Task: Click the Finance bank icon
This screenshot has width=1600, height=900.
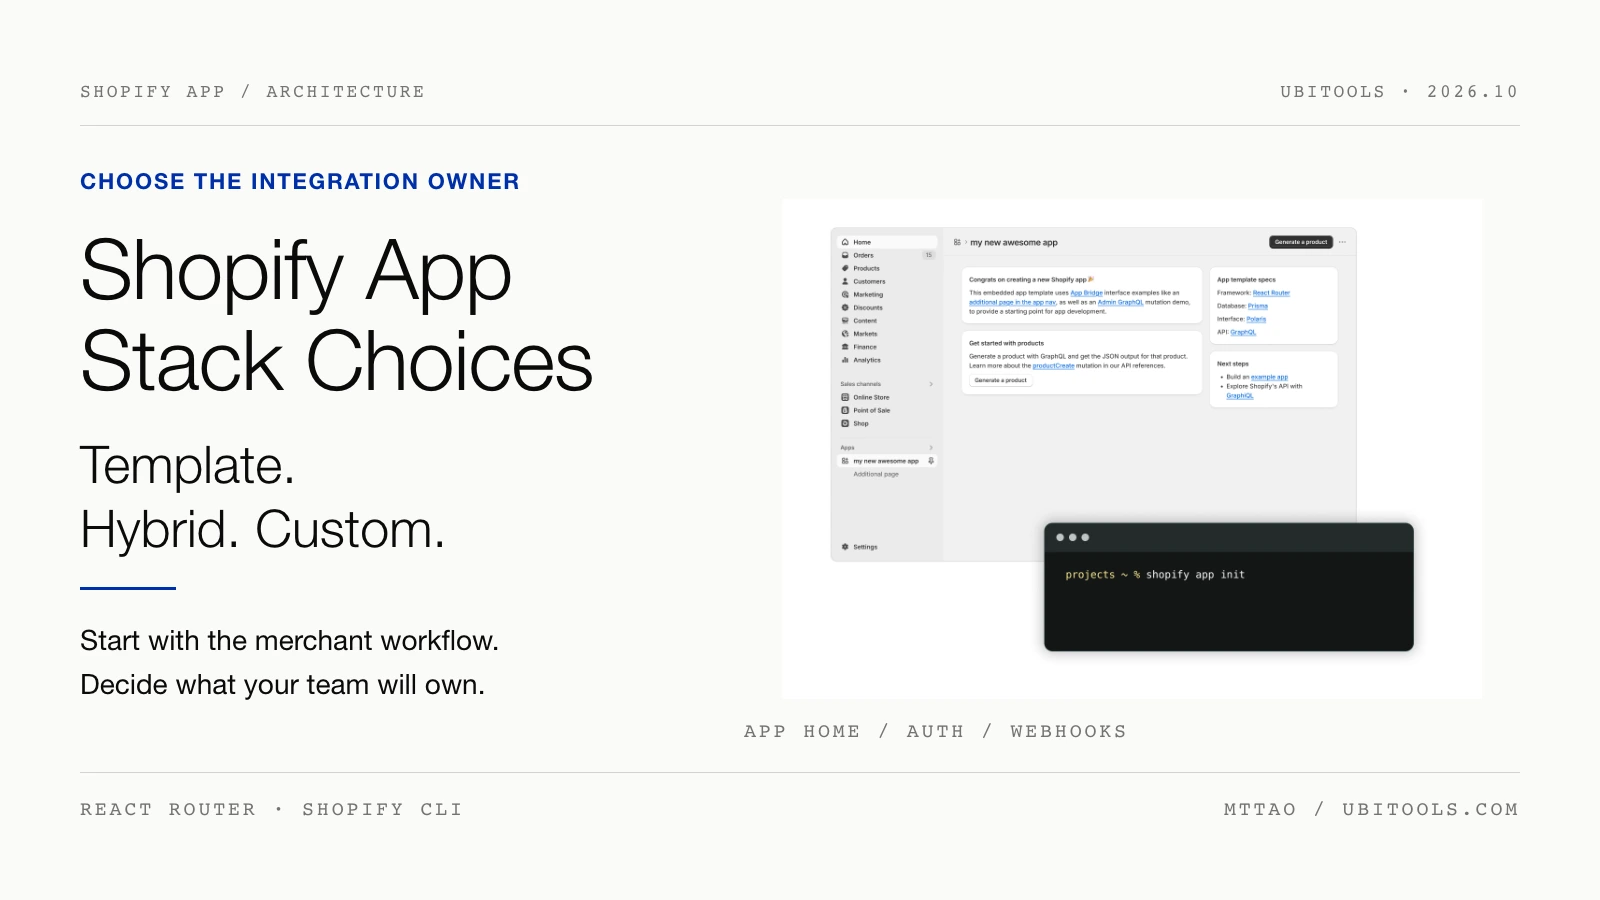Action: [x=845, y=346]
